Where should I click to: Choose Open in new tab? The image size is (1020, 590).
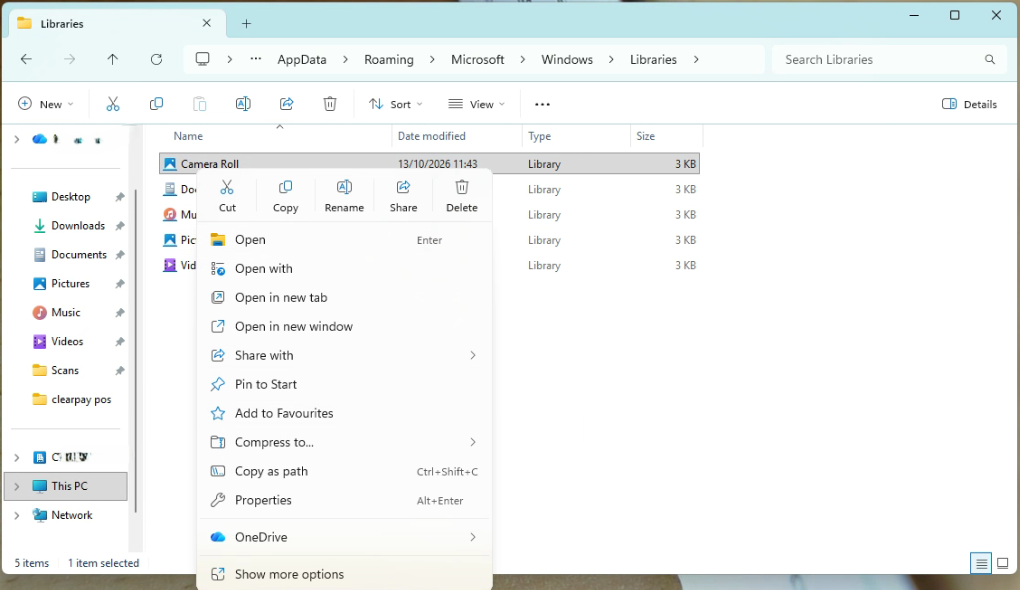click(344, 298)
